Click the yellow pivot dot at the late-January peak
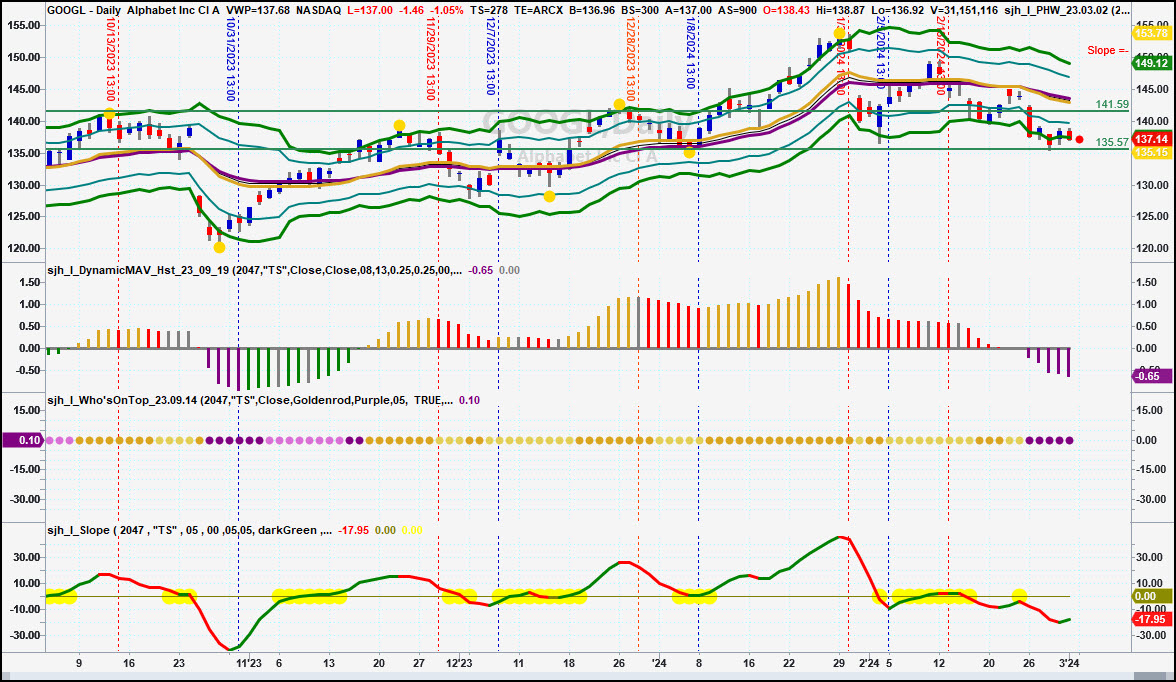This screenshot has width=1176, height=682. point(839,33)
